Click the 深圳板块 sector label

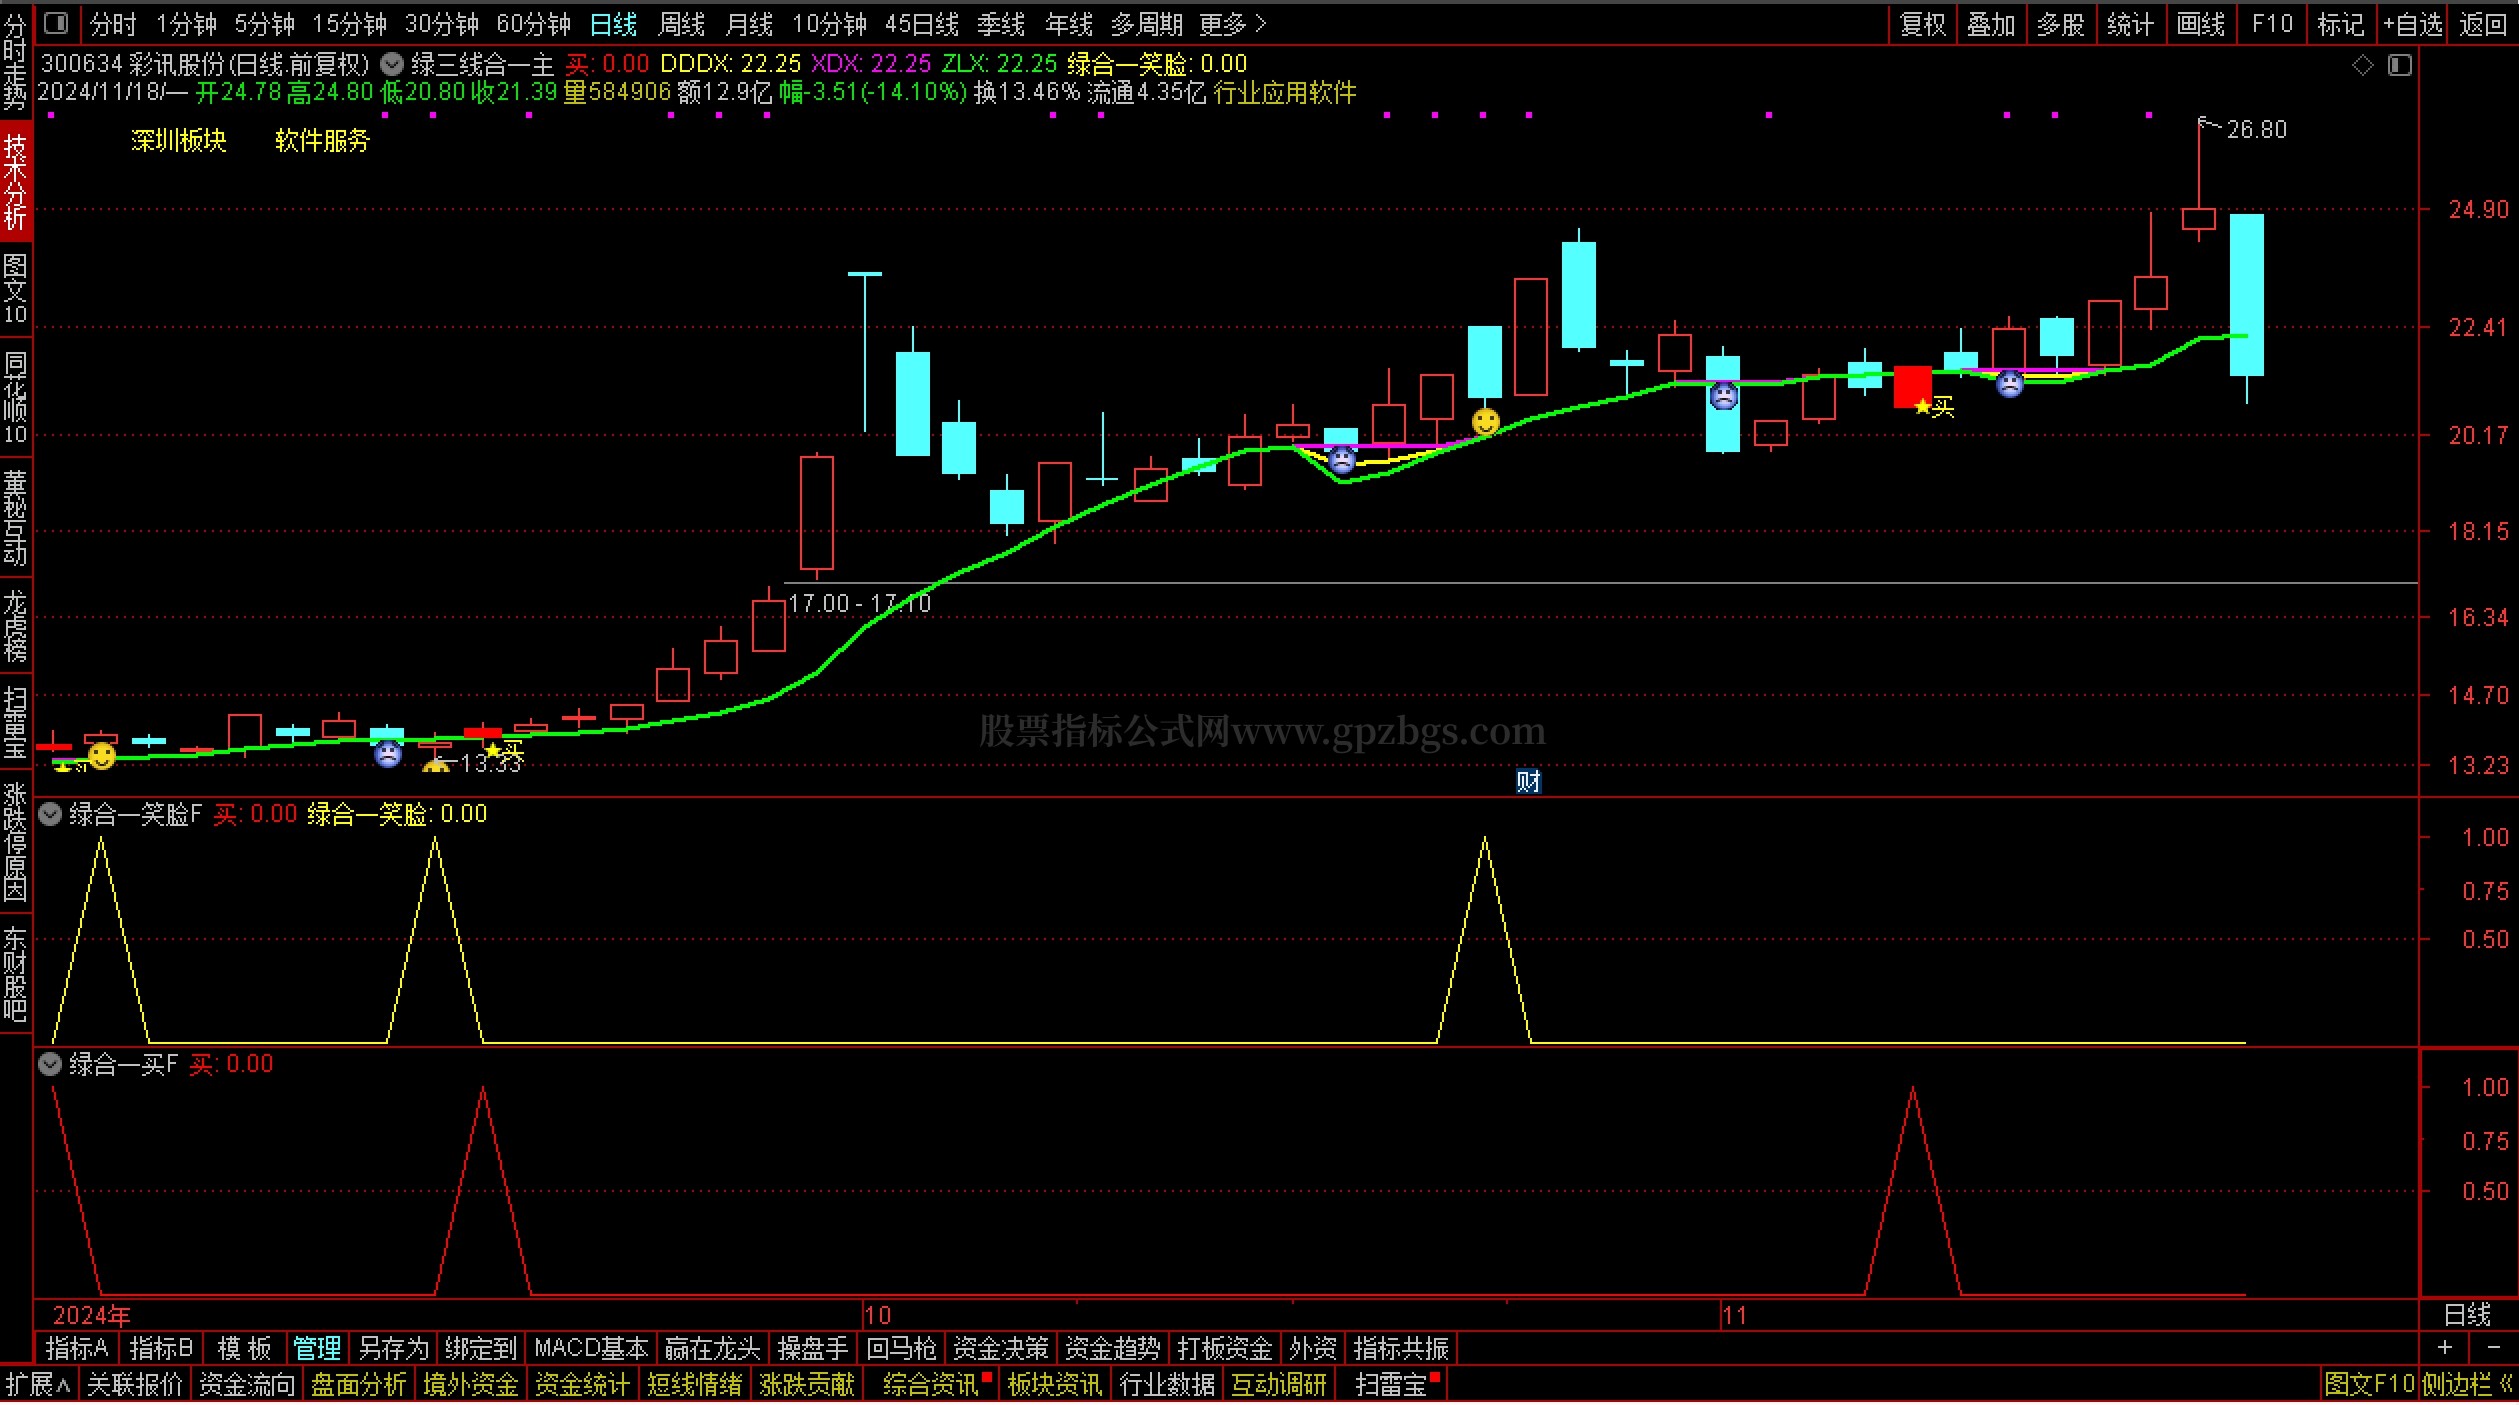(x=179, y=140)
